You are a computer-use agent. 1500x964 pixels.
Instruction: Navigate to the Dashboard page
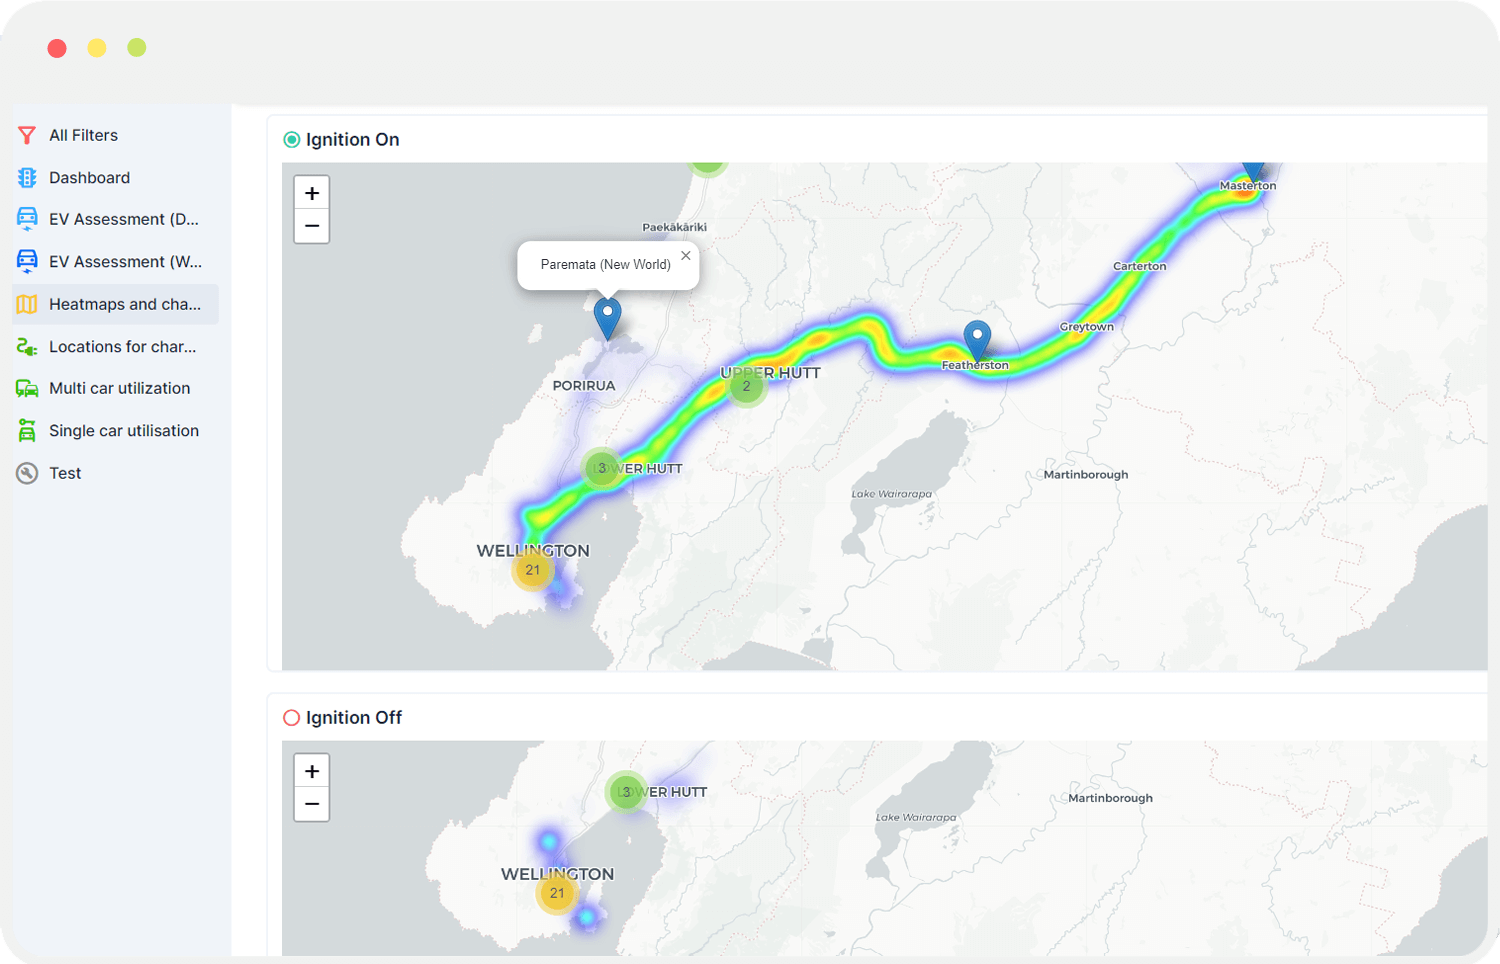point(27,177)
